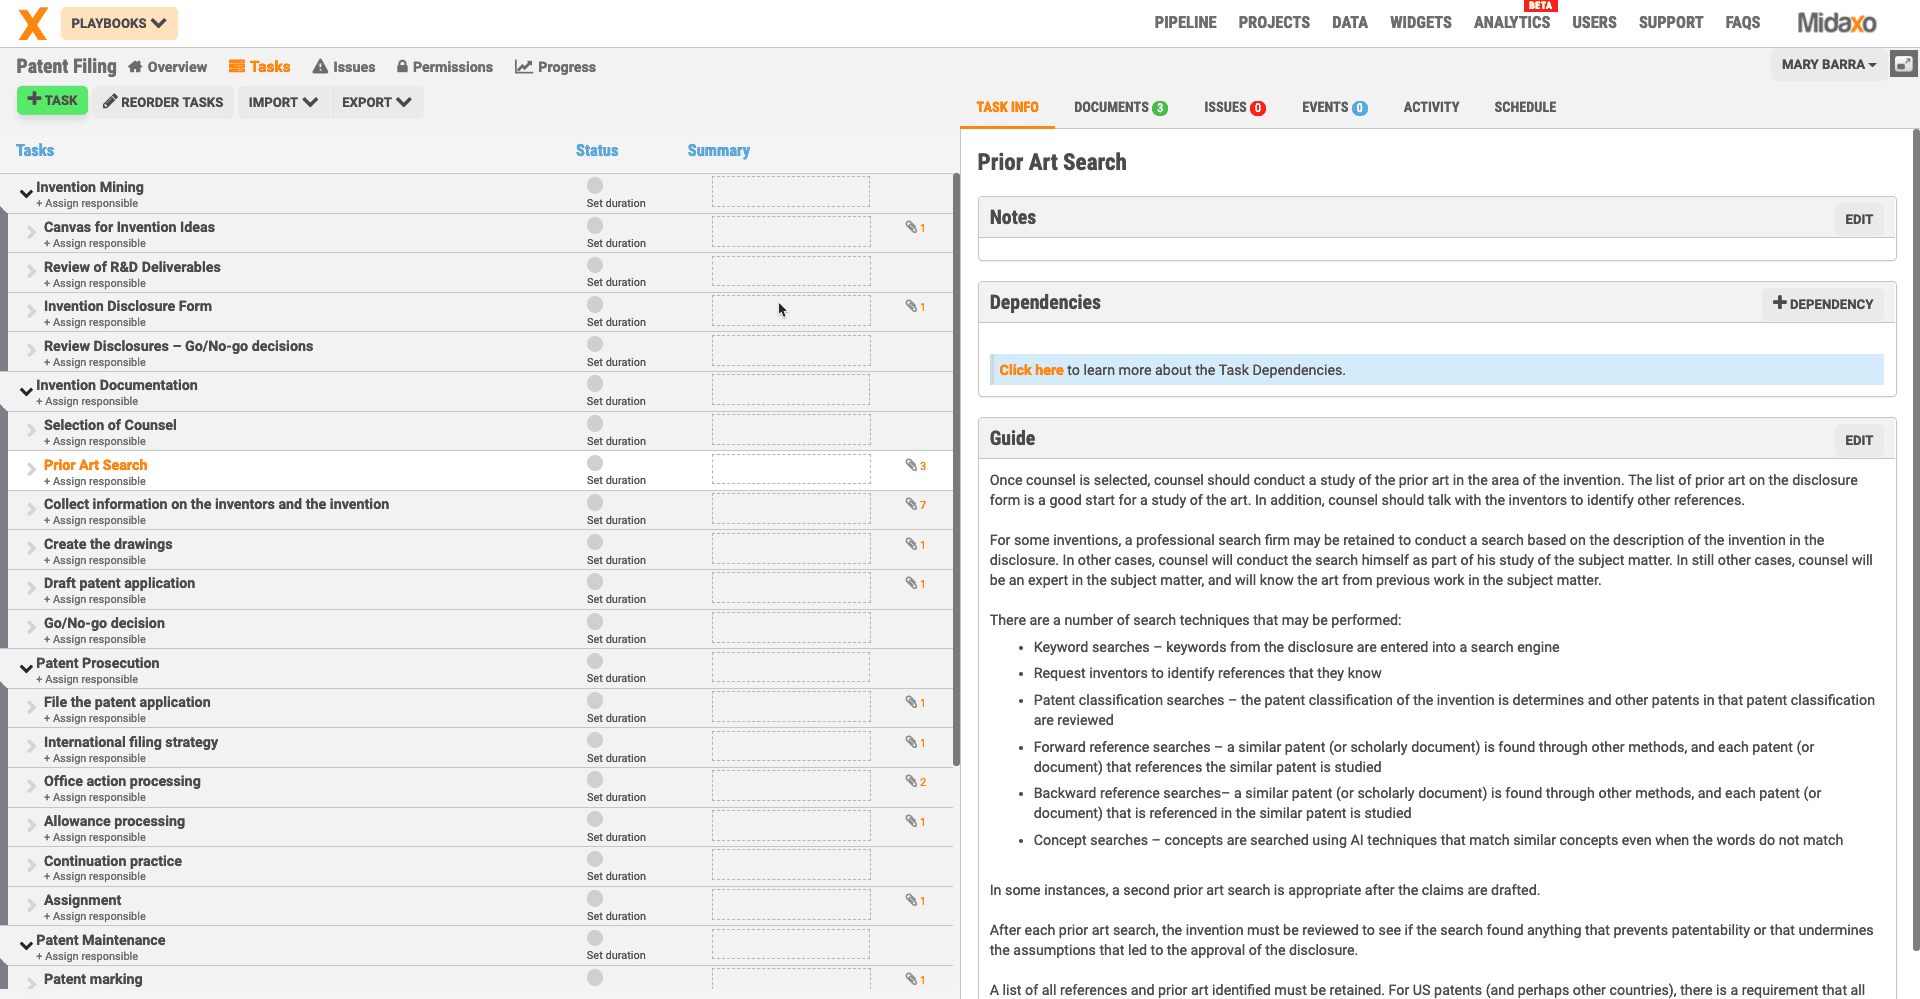This screenshot has width=1920, height=999.
Task: Switch to the Activity tab
Action: (1431, 107)
